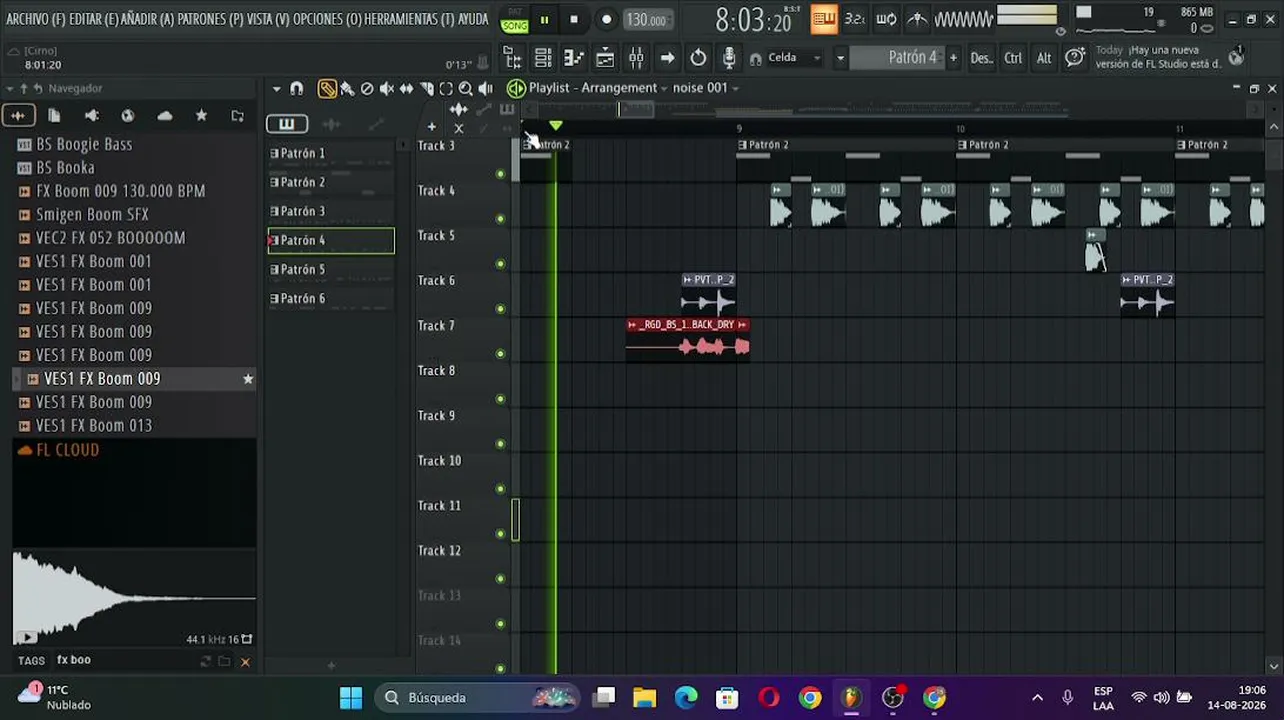This screenshot has height=720, width=1284.
Task: Select the slice tool in playlist toolbar
Action: (427, 89)
